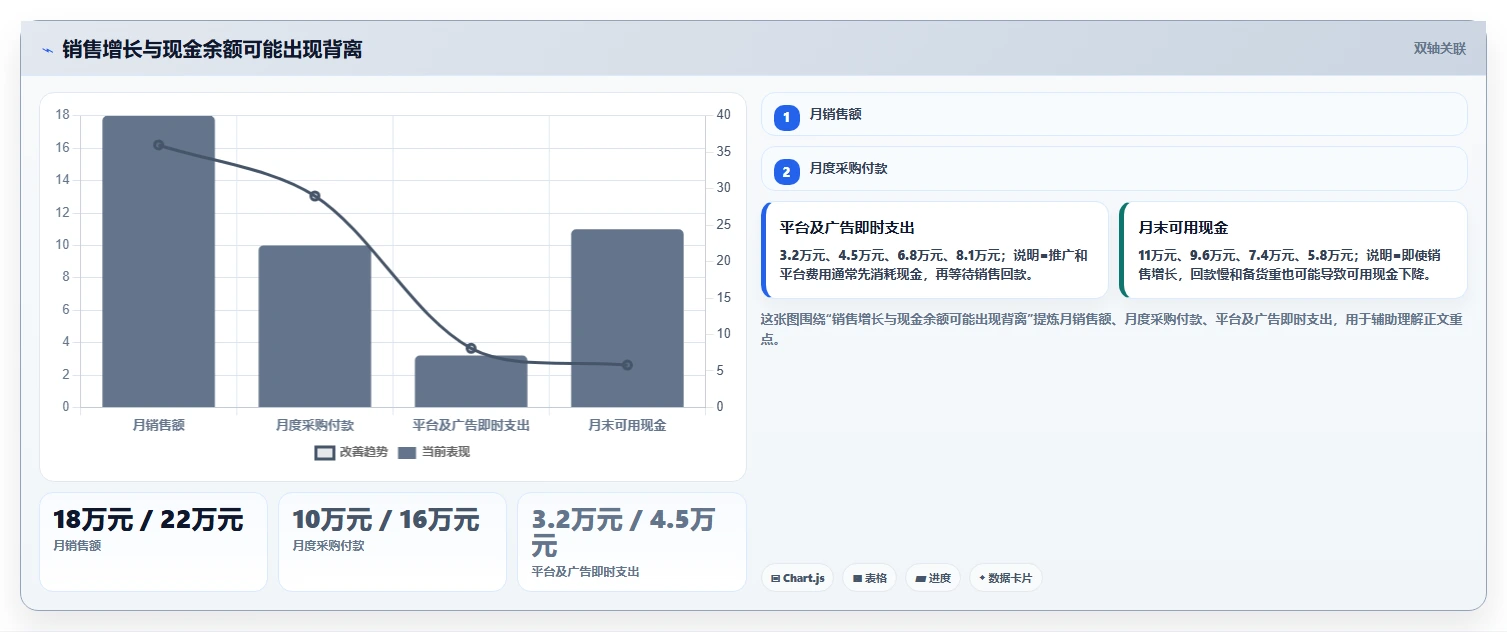Click the 数据卡片 tag text
1507x632 pixels.
1010,579
